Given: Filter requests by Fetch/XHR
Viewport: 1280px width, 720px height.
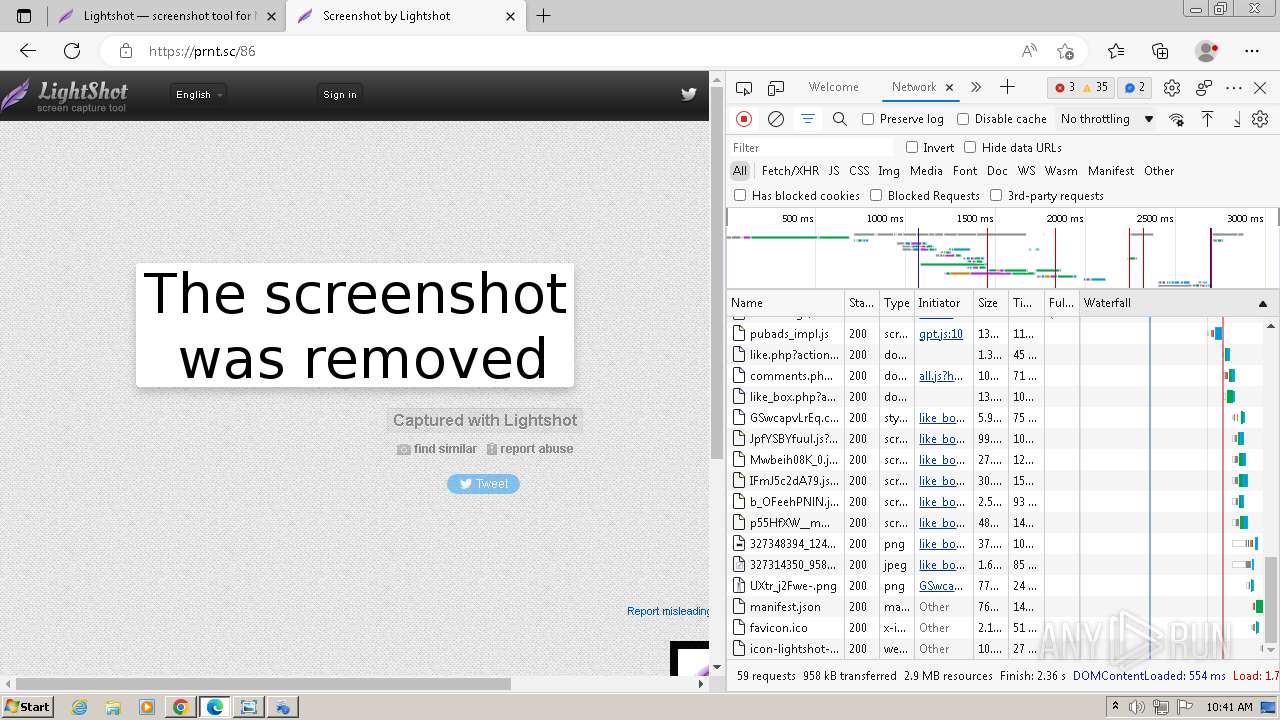Looking at the screenshot, I should (x=790, y=171).
